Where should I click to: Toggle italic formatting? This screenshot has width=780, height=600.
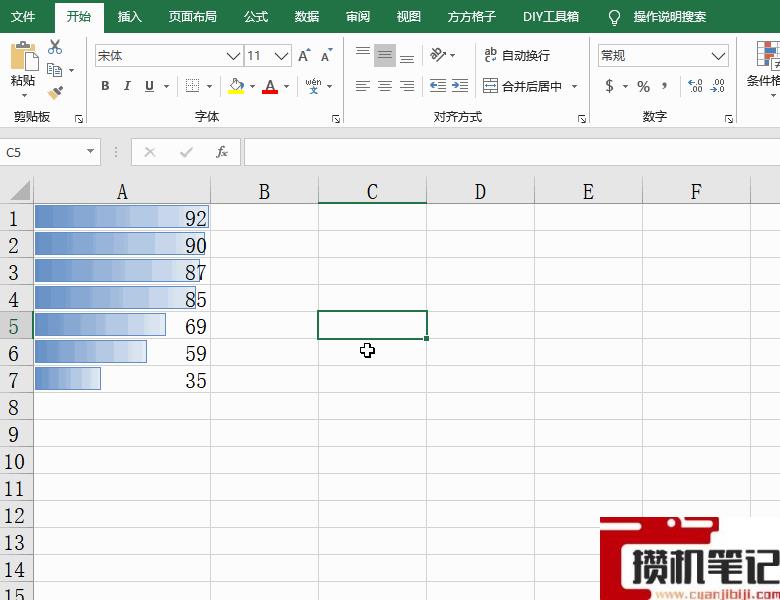click(x=127, y=86)
